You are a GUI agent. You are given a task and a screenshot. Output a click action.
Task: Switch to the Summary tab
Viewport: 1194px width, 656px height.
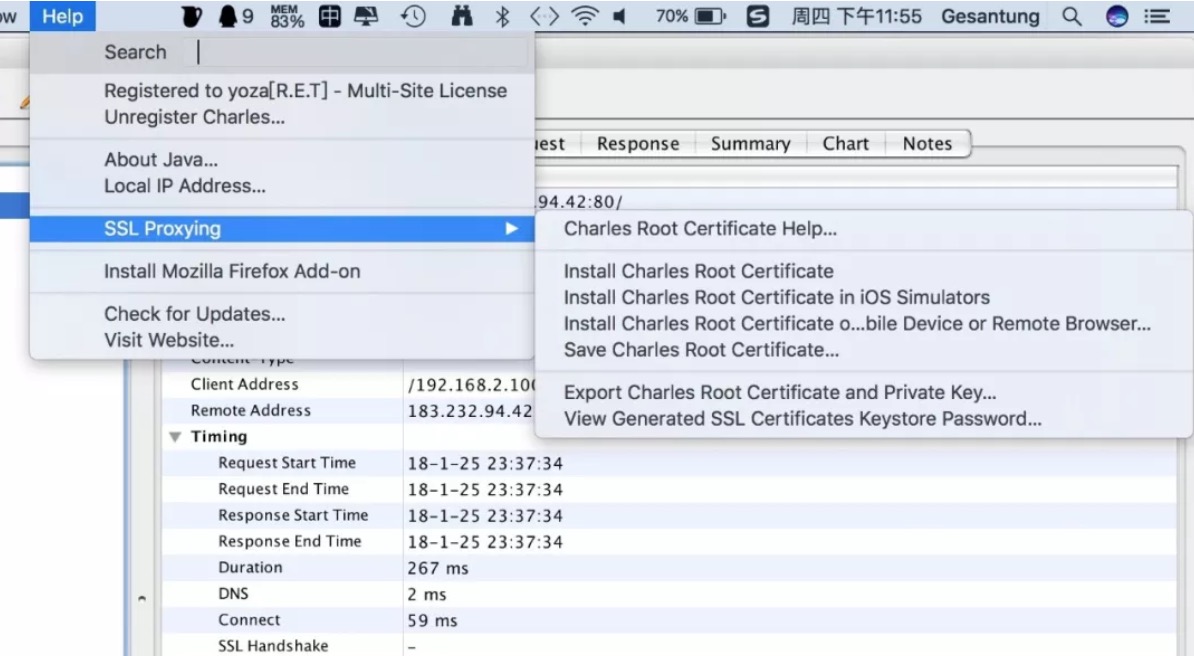(x=751, y=144)
